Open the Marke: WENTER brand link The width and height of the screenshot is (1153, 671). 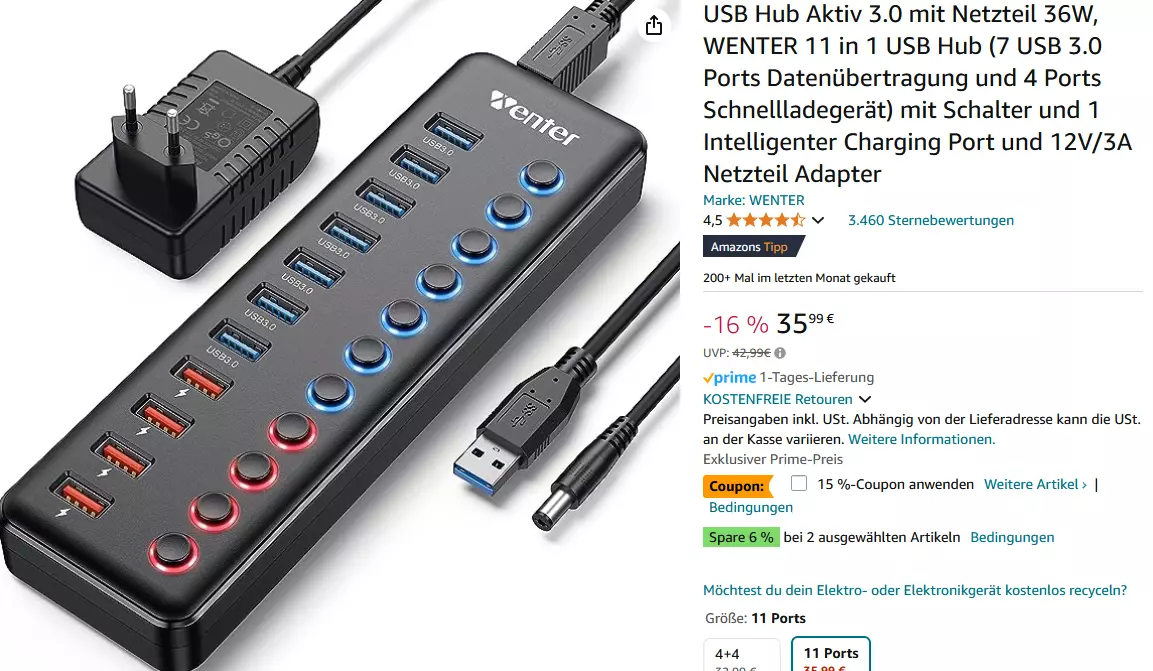(x=754, y=200)
